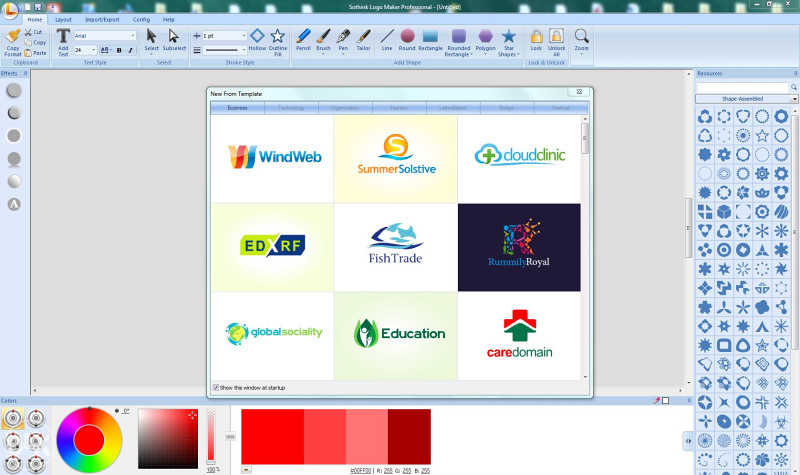
Task: Open the Help ribbon tab
Action: point(168,19)
